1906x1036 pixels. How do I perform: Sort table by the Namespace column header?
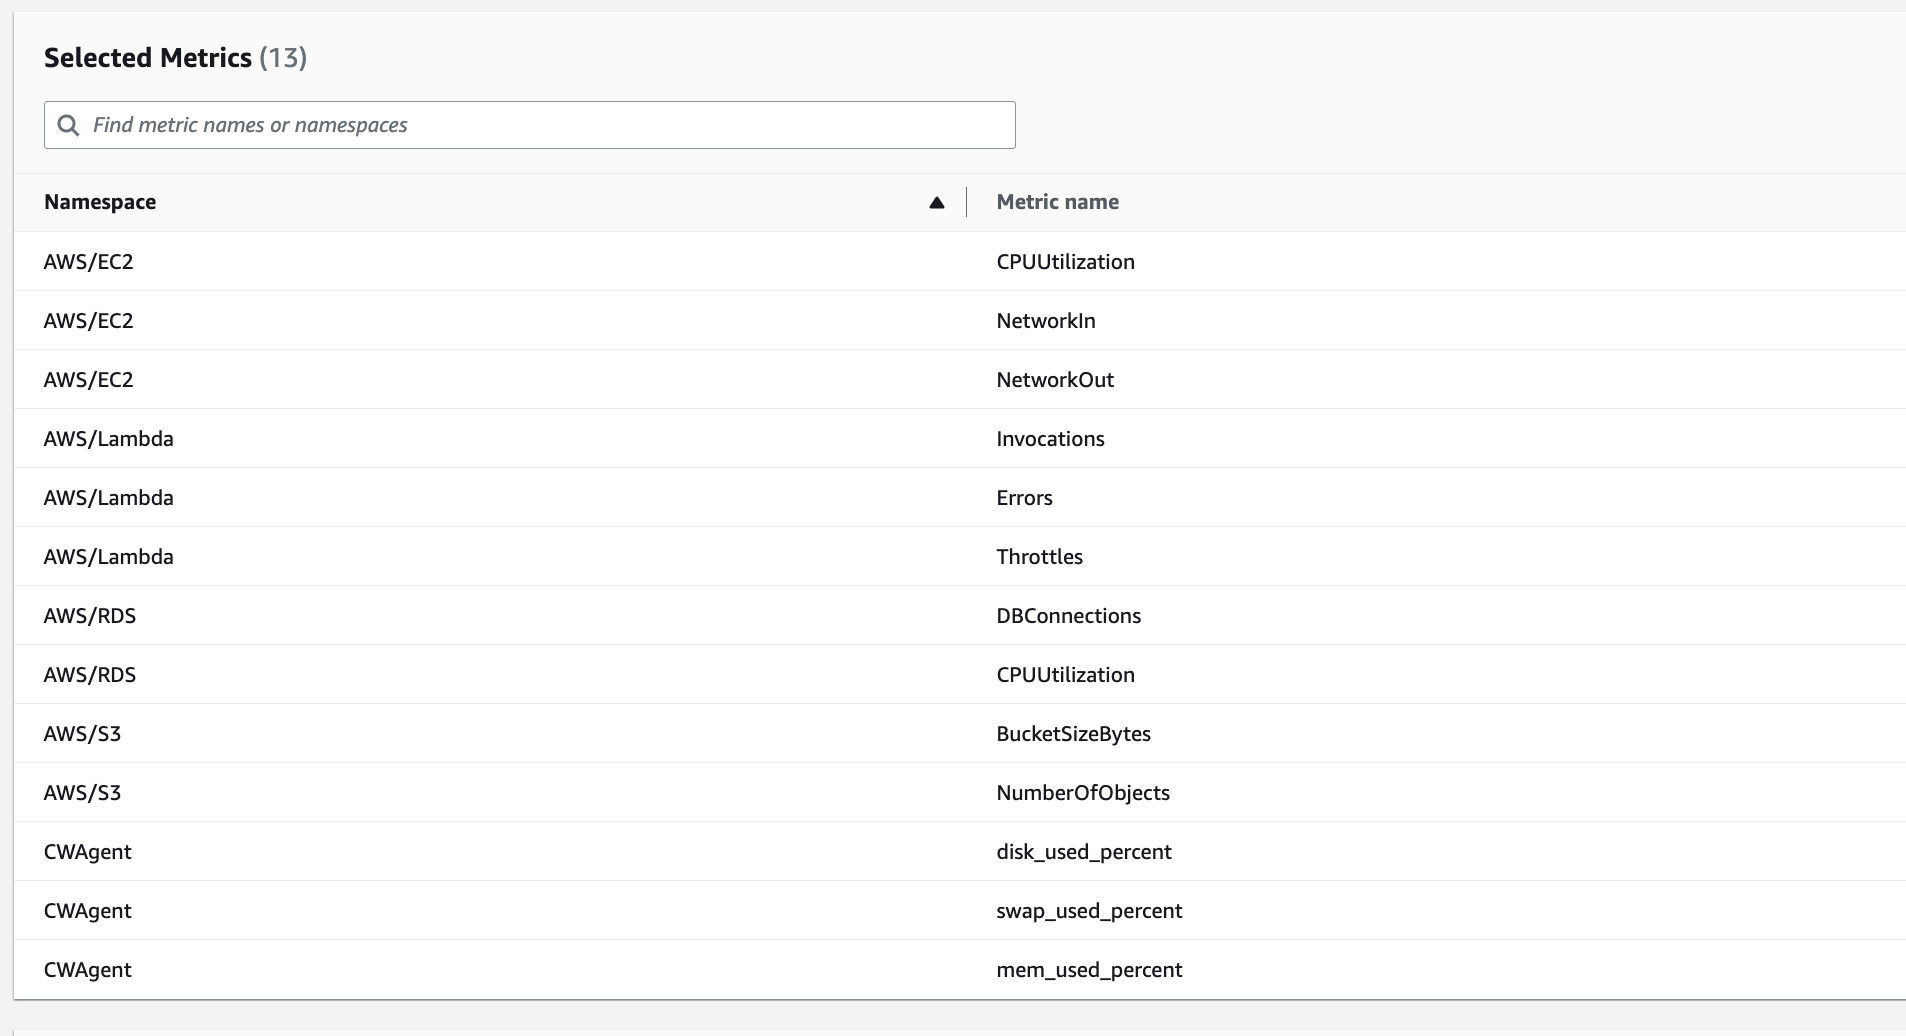[99, 202]
